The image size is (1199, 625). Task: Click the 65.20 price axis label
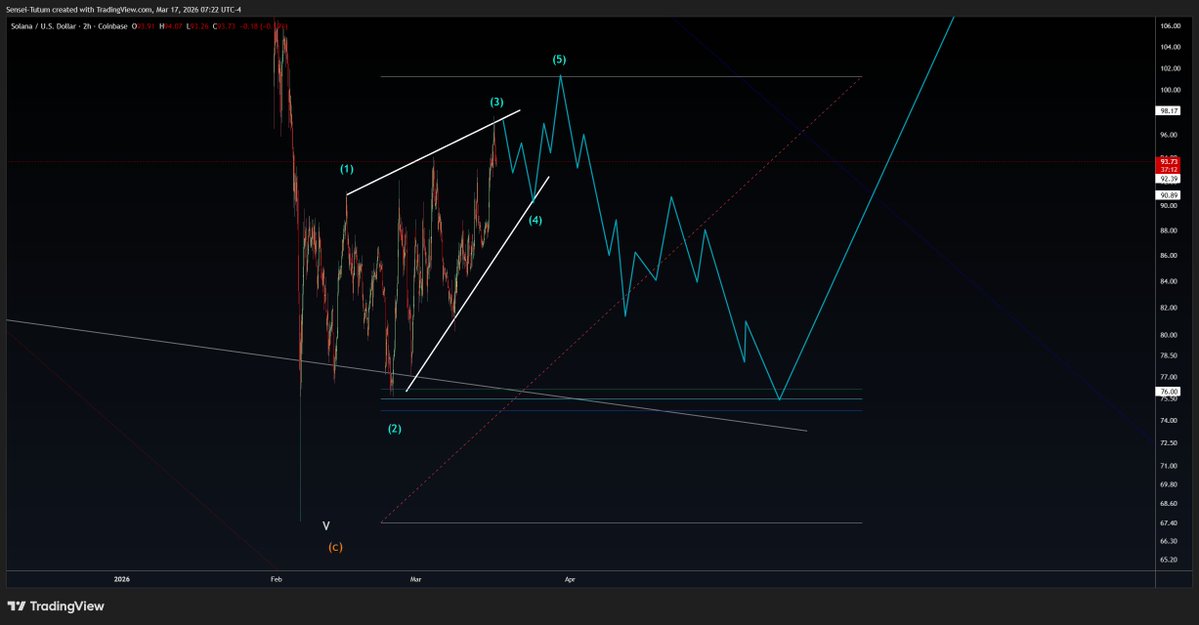point(1170,560)
